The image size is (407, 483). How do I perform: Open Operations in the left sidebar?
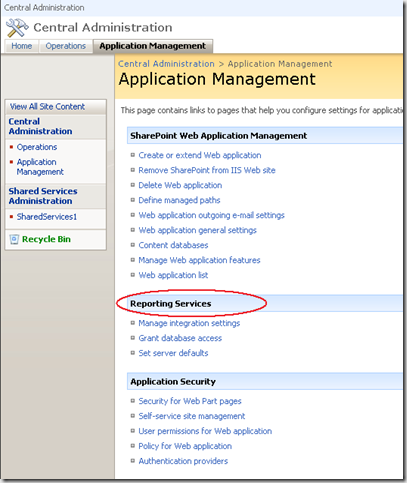pyautogui.click(x=37, y=147)
